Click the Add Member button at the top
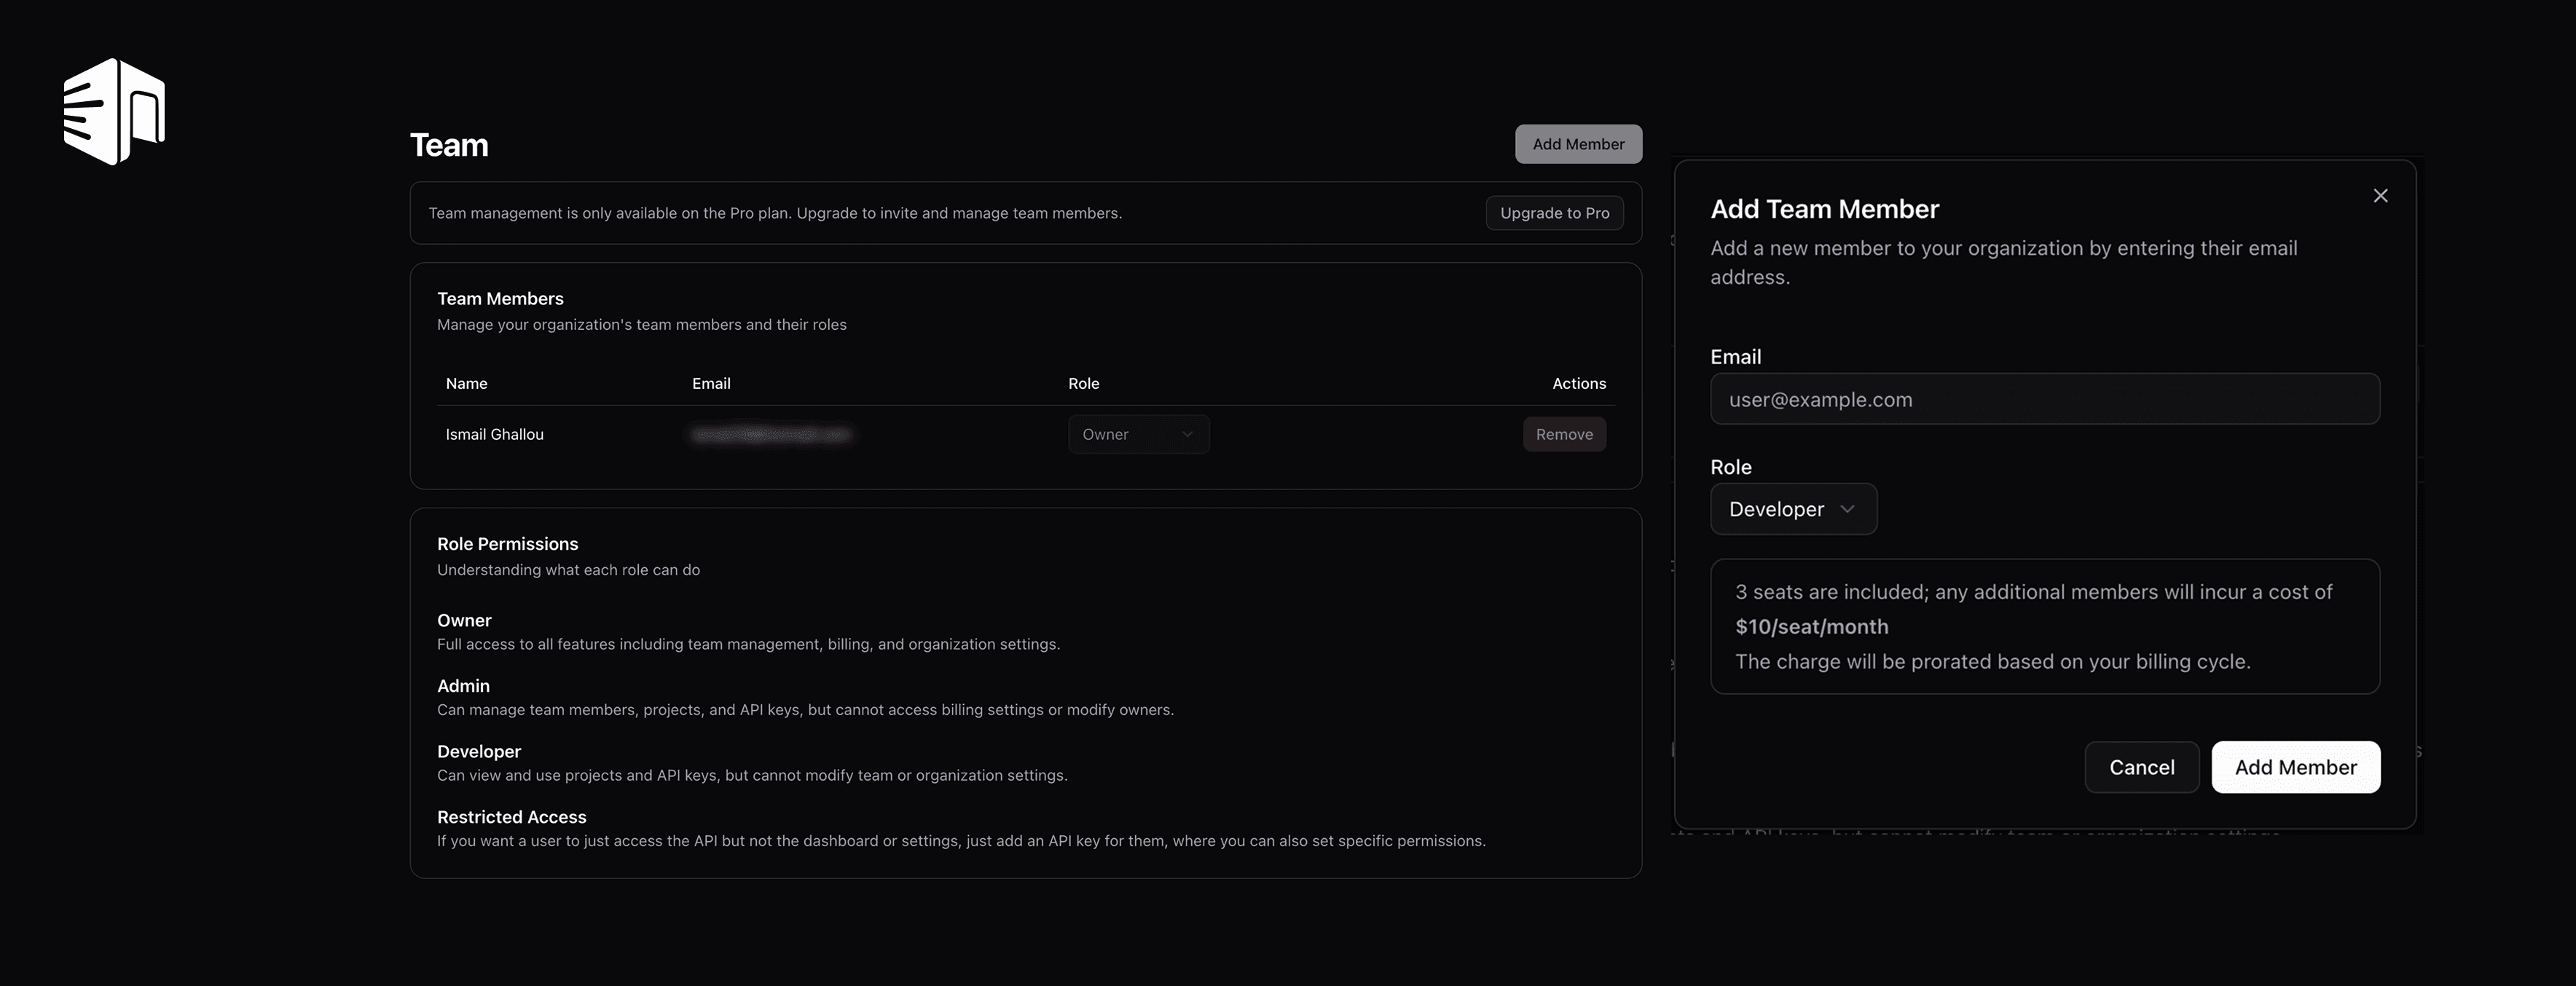 pyautogui.click(x=1578, y=143)
